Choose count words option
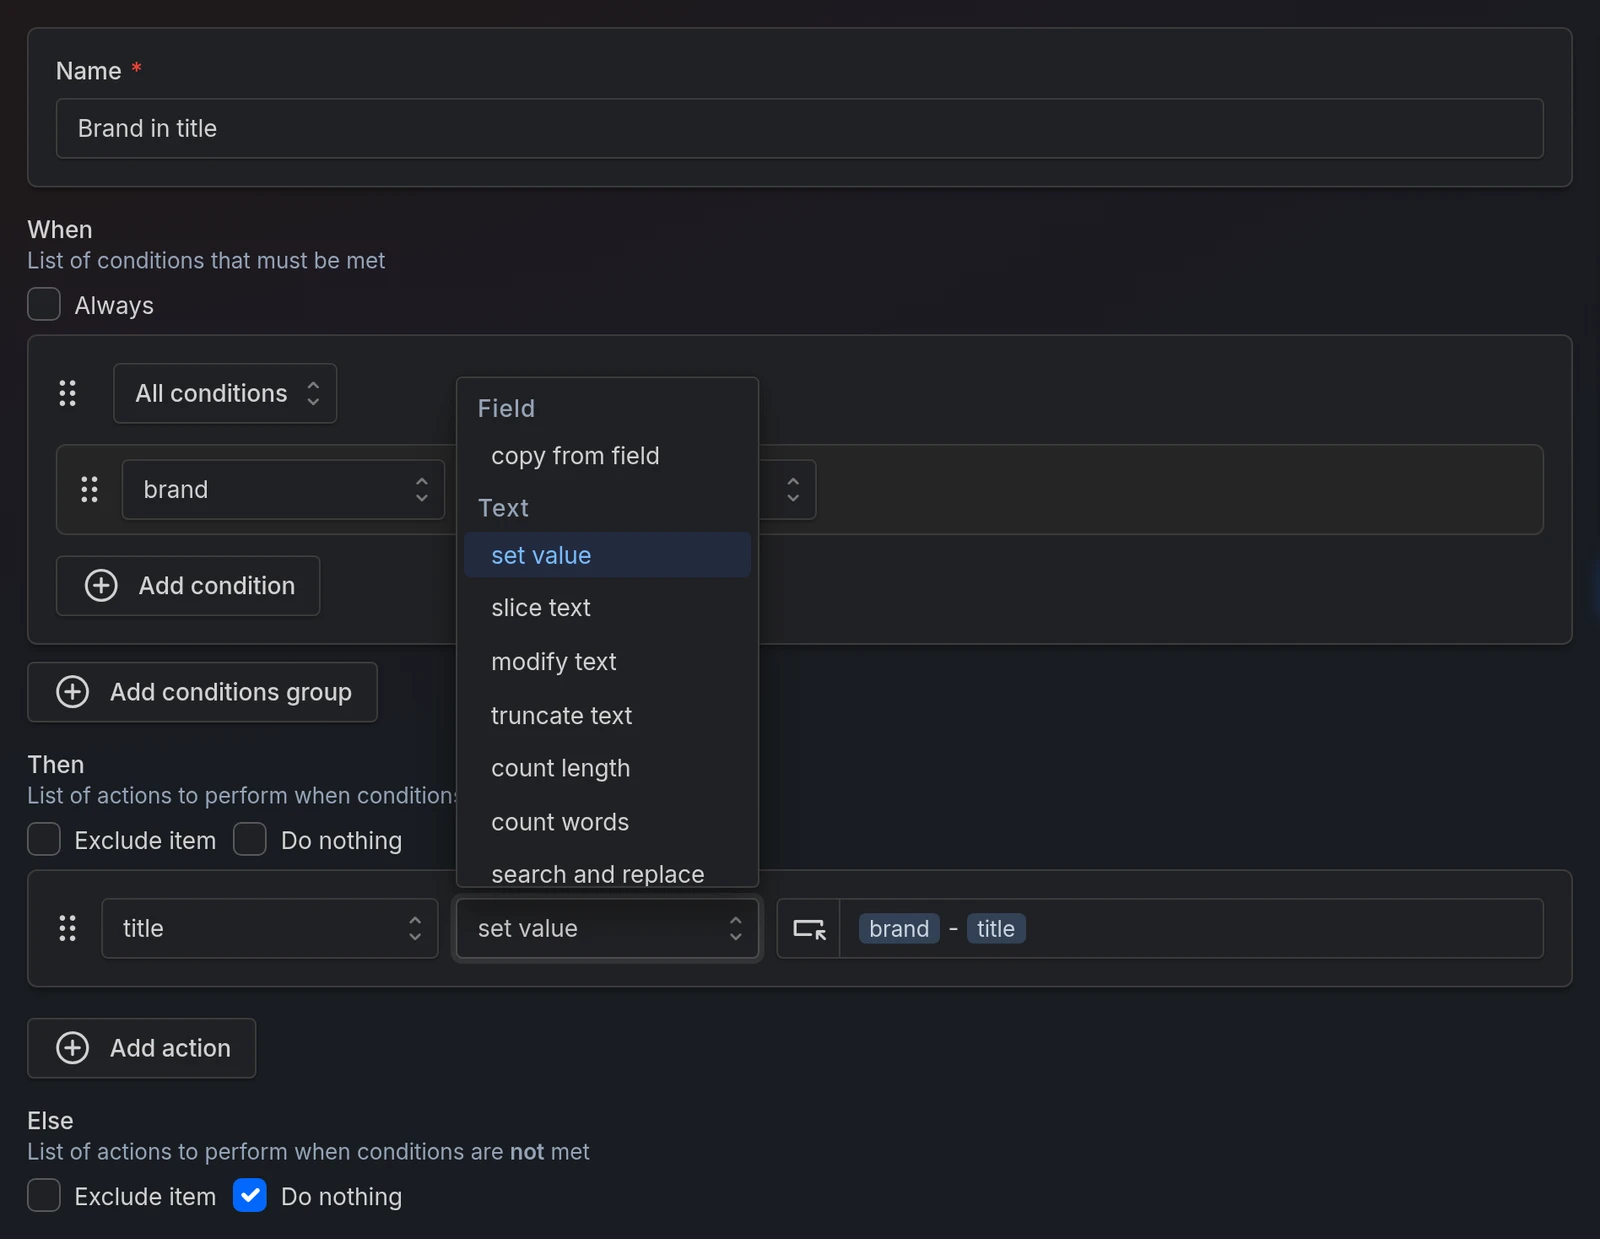This screenshot has width=1600, height=1239. (x=607, y=822)
